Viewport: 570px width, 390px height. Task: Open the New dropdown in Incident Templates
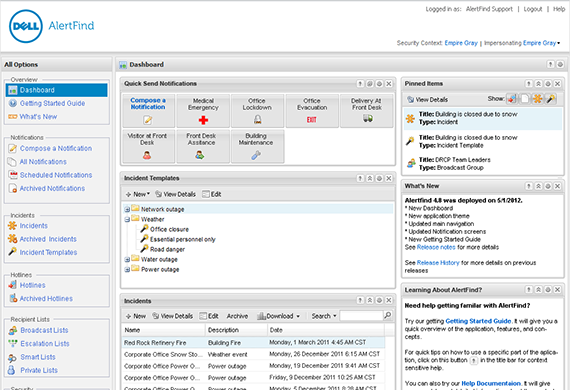click(138, 194)
